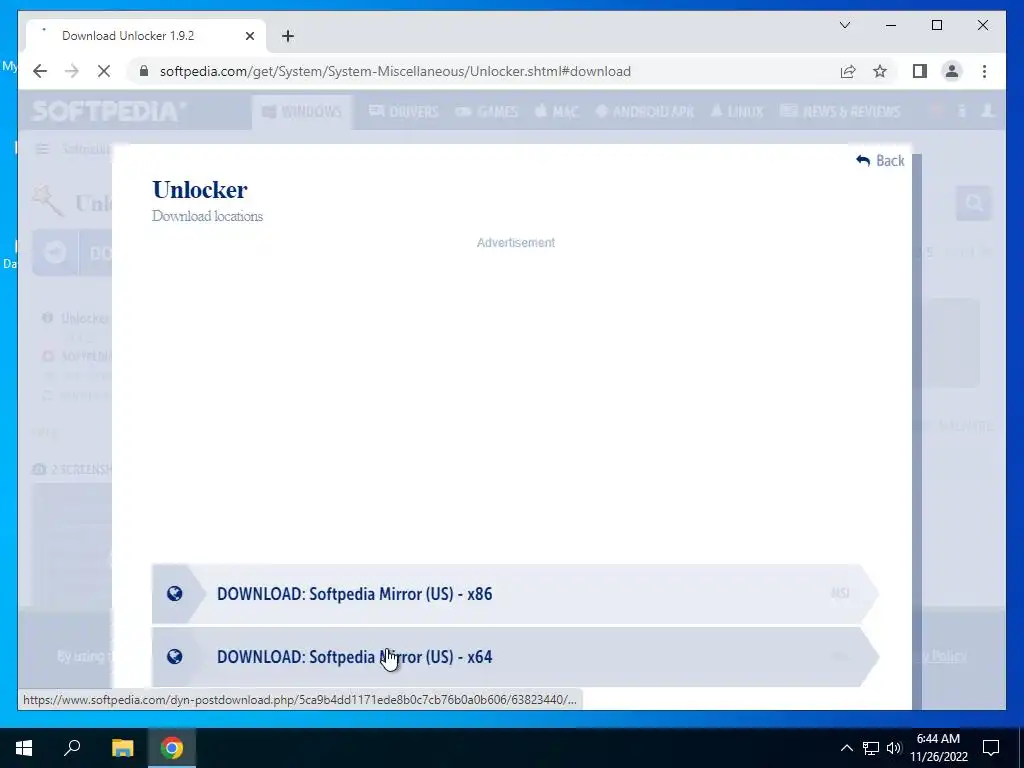Click globe icon on x86 mirror row
Viewport: 1024px width, 768px height.
174,594
